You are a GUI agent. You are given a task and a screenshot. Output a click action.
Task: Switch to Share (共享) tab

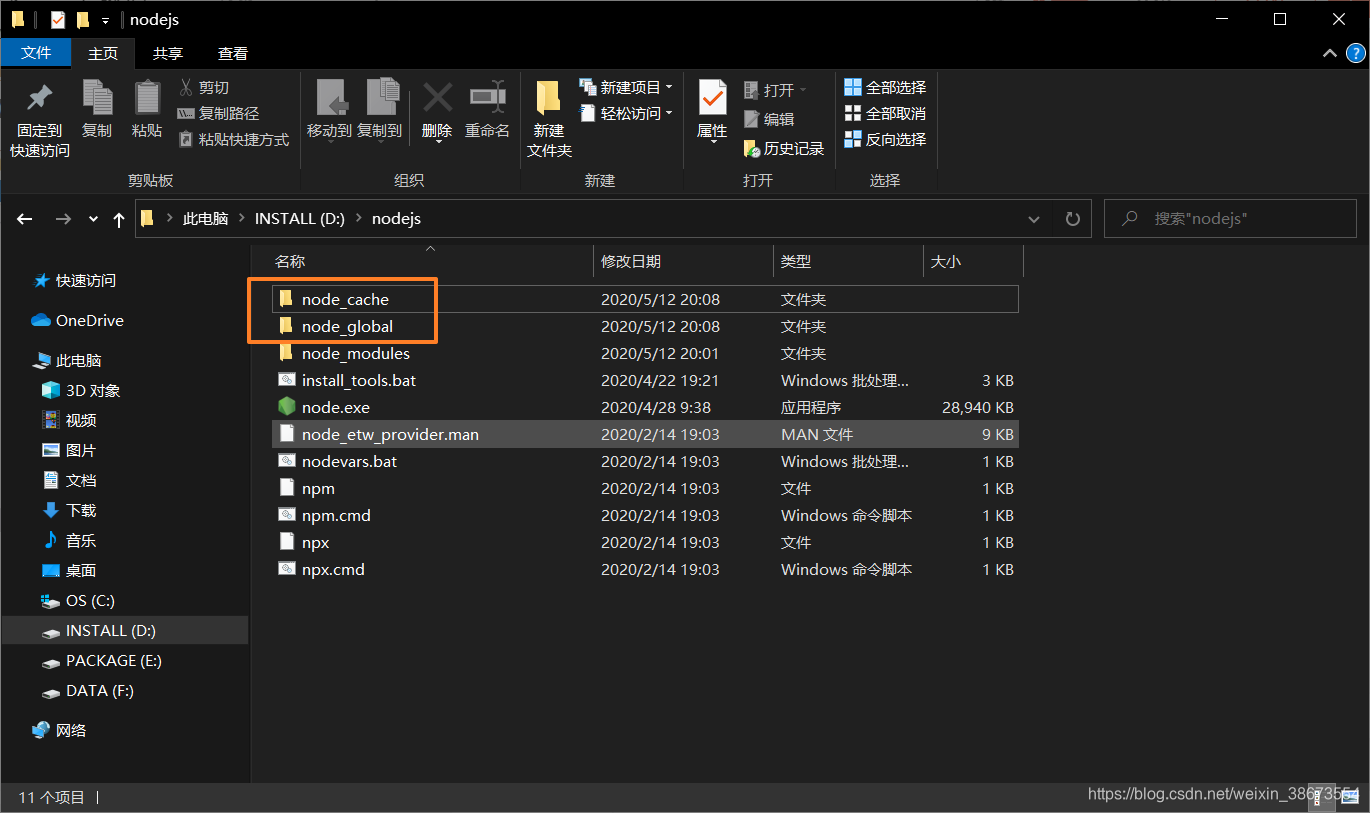point(168,53)
